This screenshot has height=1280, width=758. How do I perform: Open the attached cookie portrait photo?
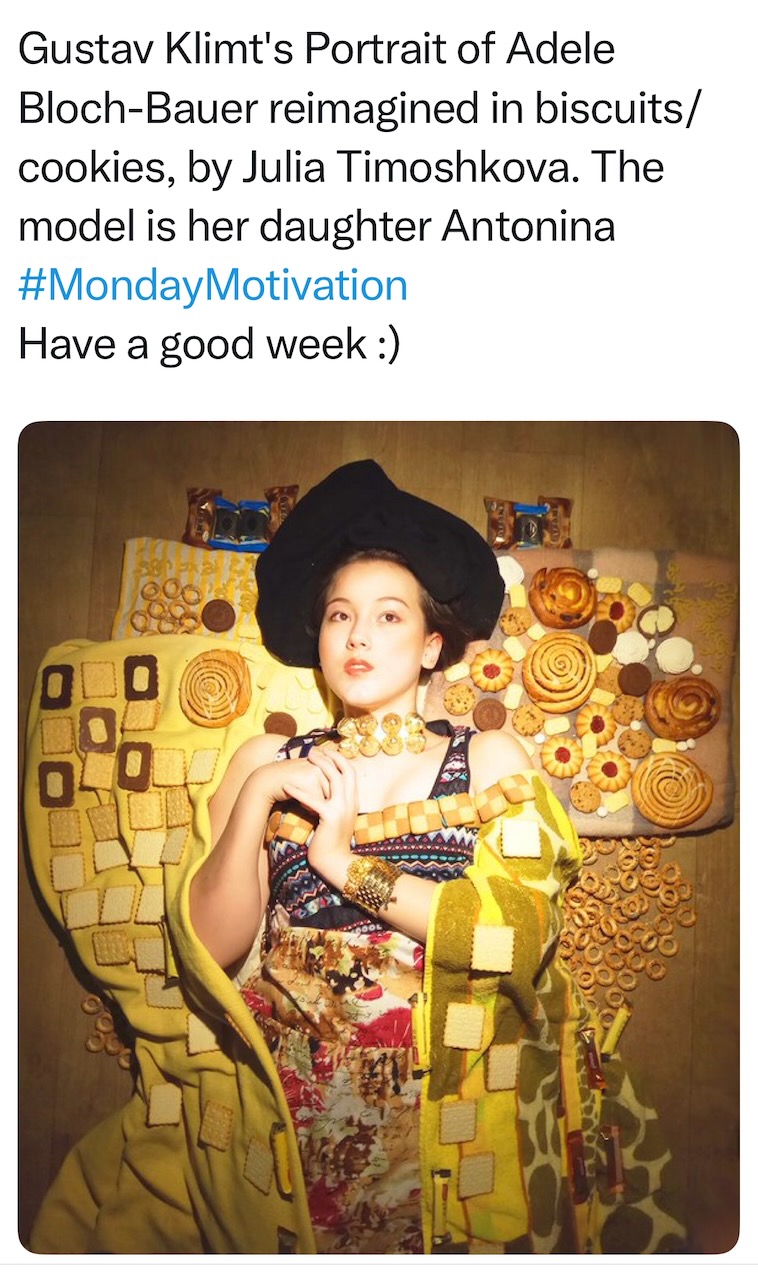[379, 837]
